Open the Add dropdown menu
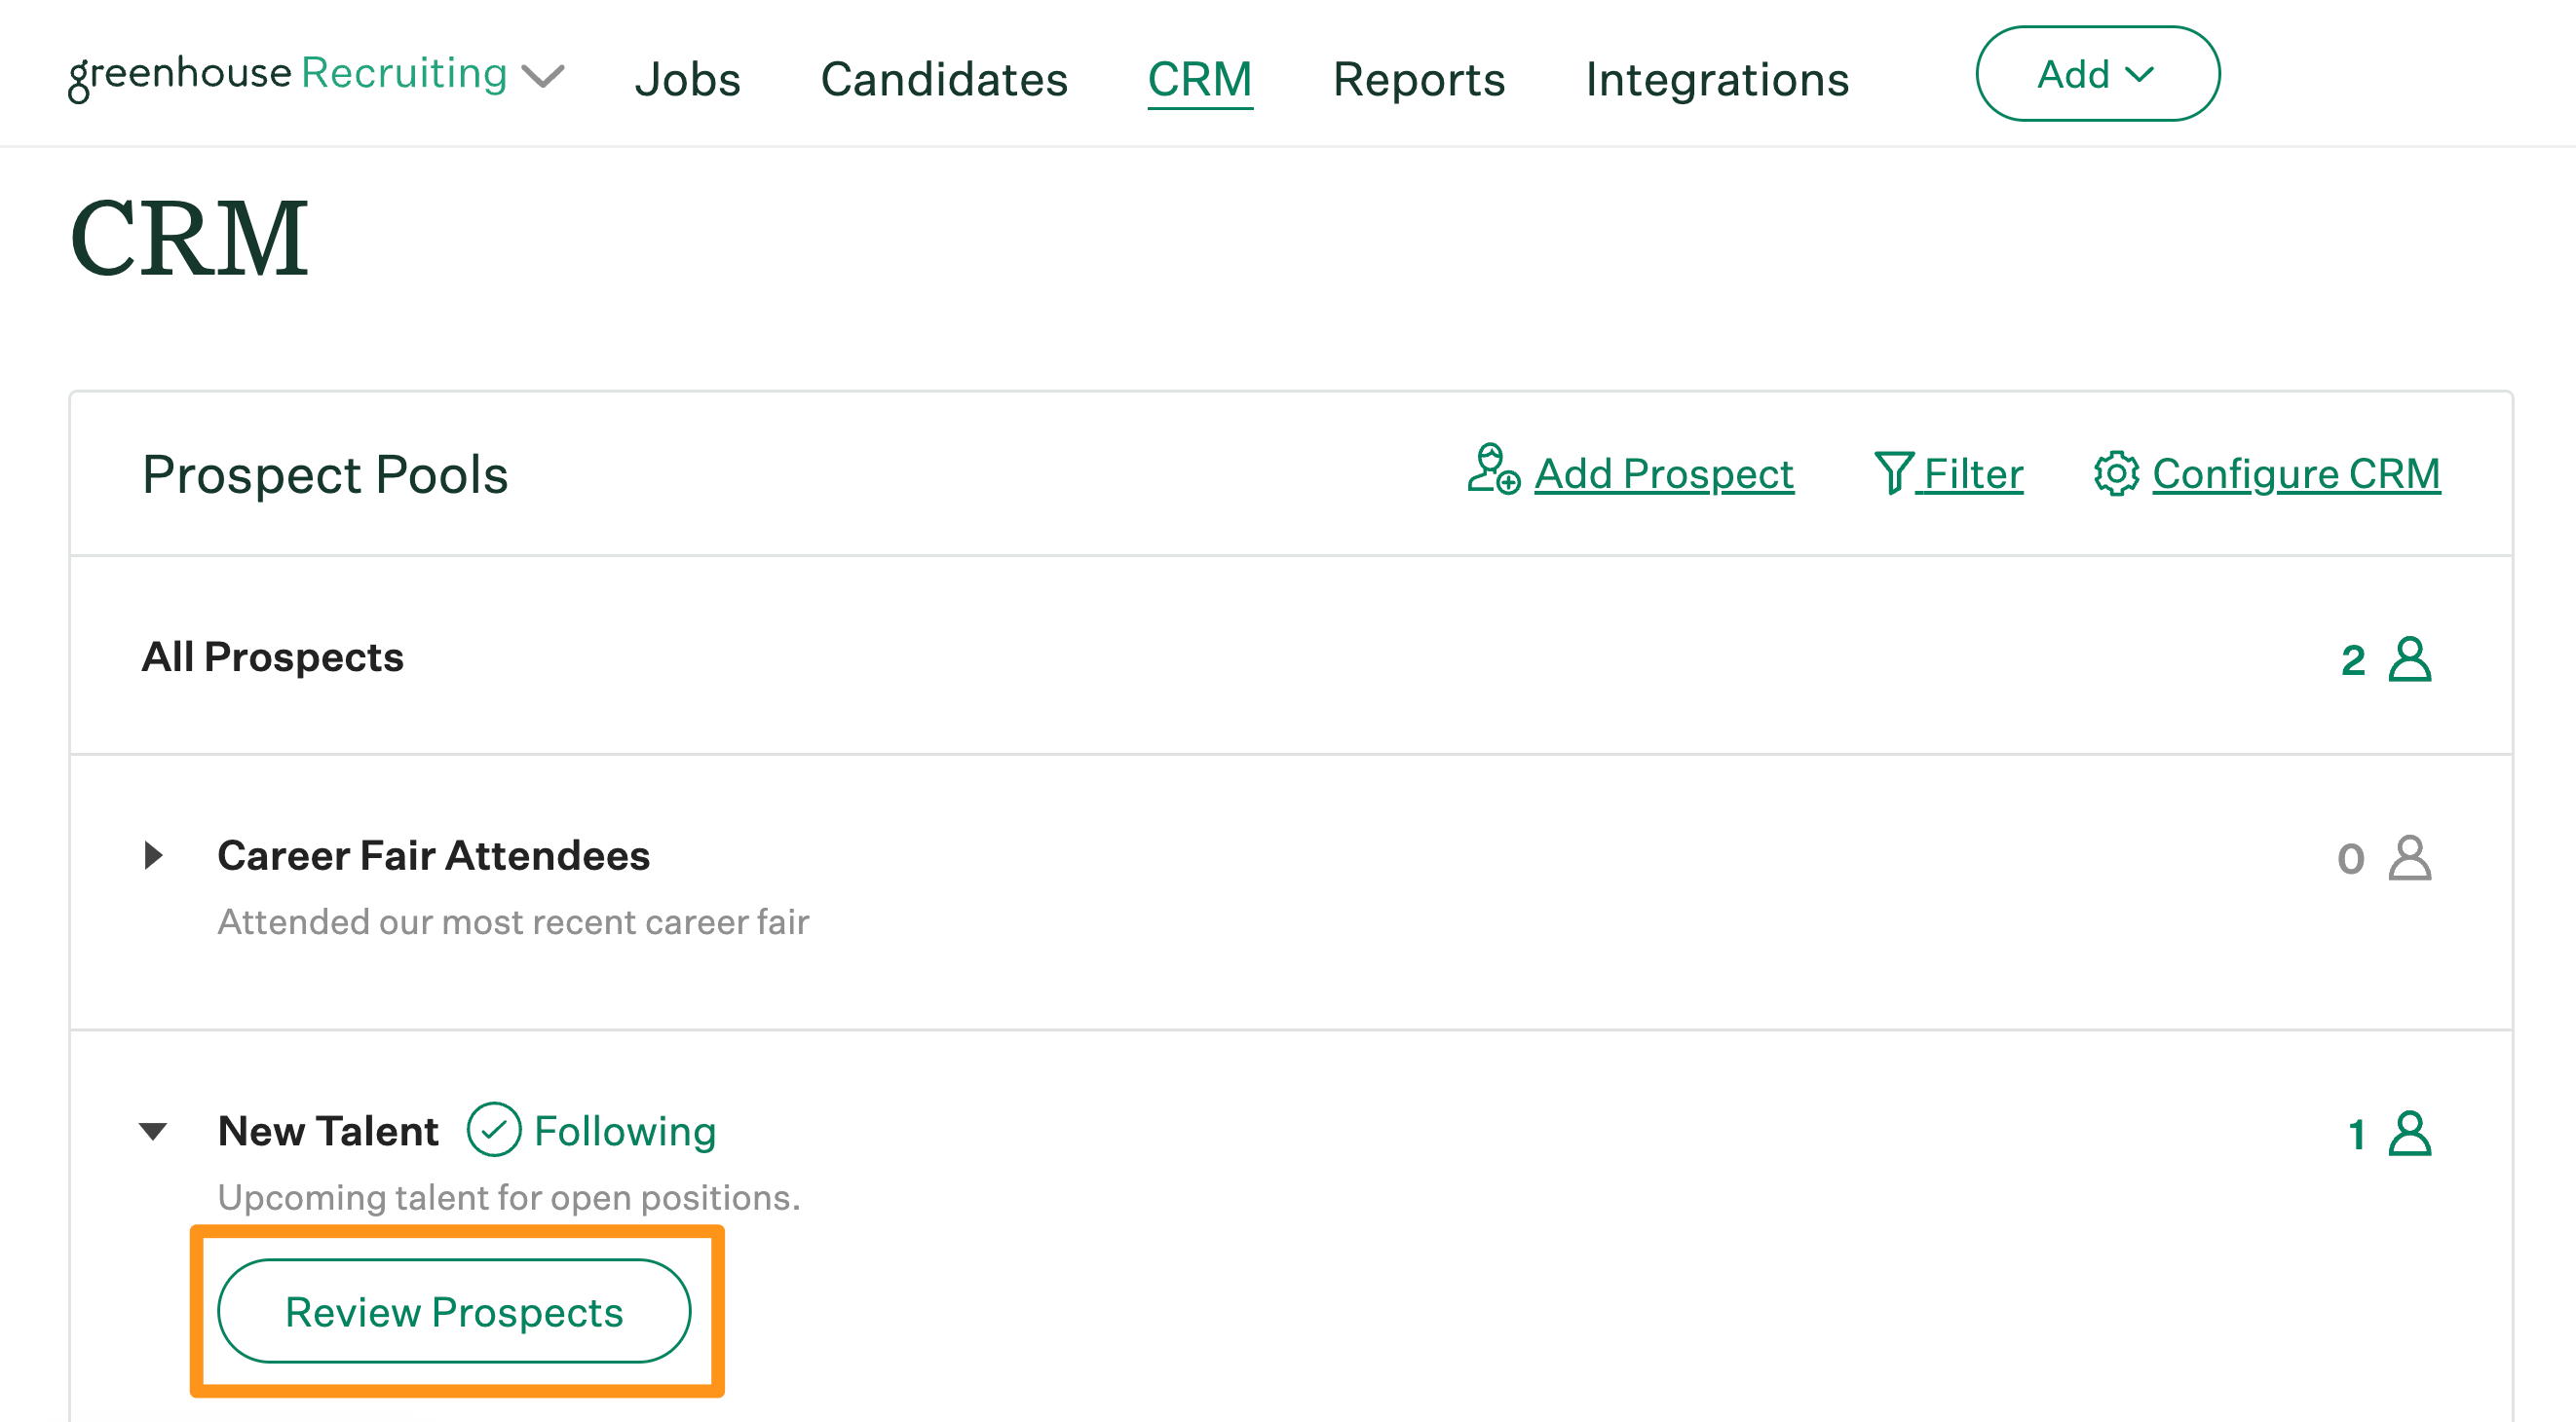The height and width of the screenshot is (1422, 2576). pyautogui.click(x=2098, y=73)
